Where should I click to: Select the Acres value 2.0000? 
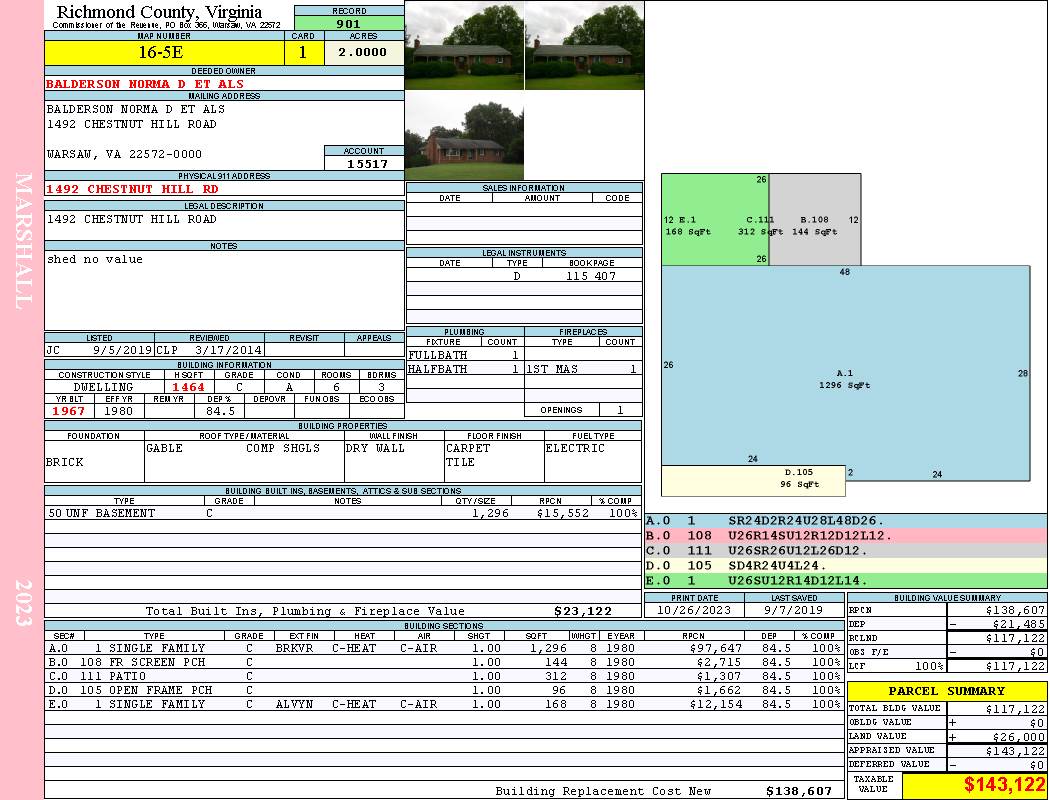coord(362,53)
